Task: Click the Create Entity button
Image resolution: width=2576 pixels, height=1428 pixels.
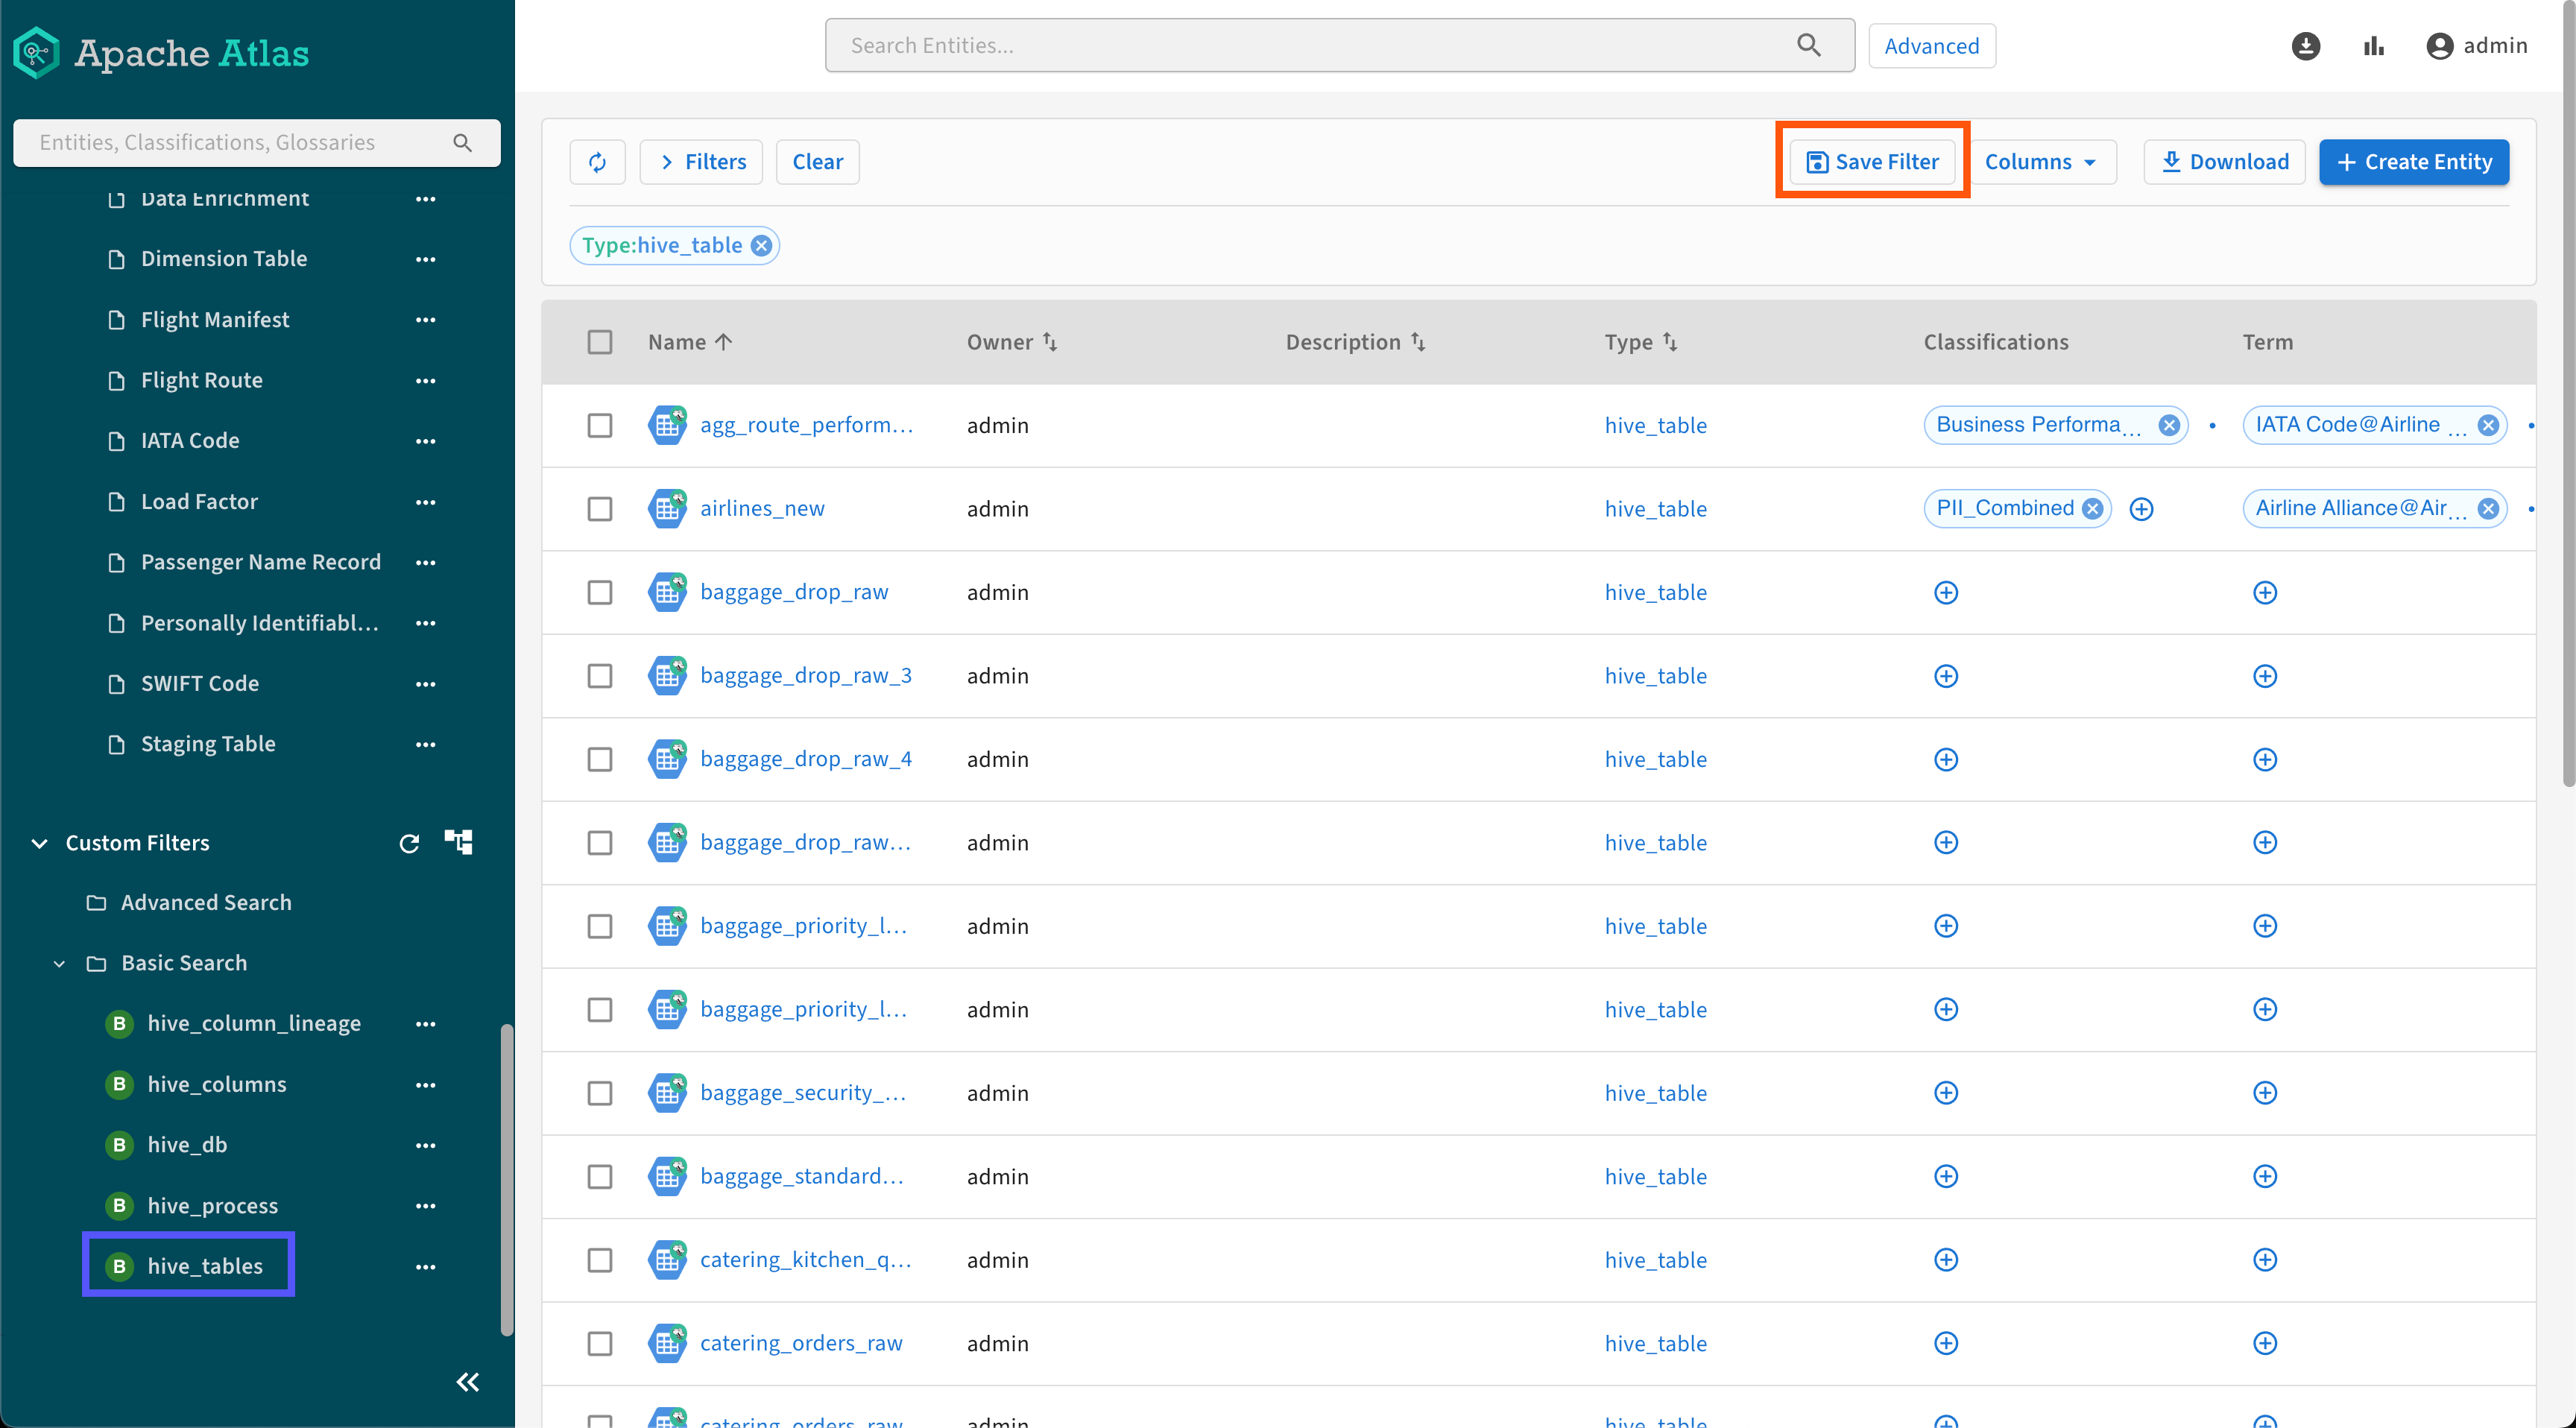Action: 2413,162
